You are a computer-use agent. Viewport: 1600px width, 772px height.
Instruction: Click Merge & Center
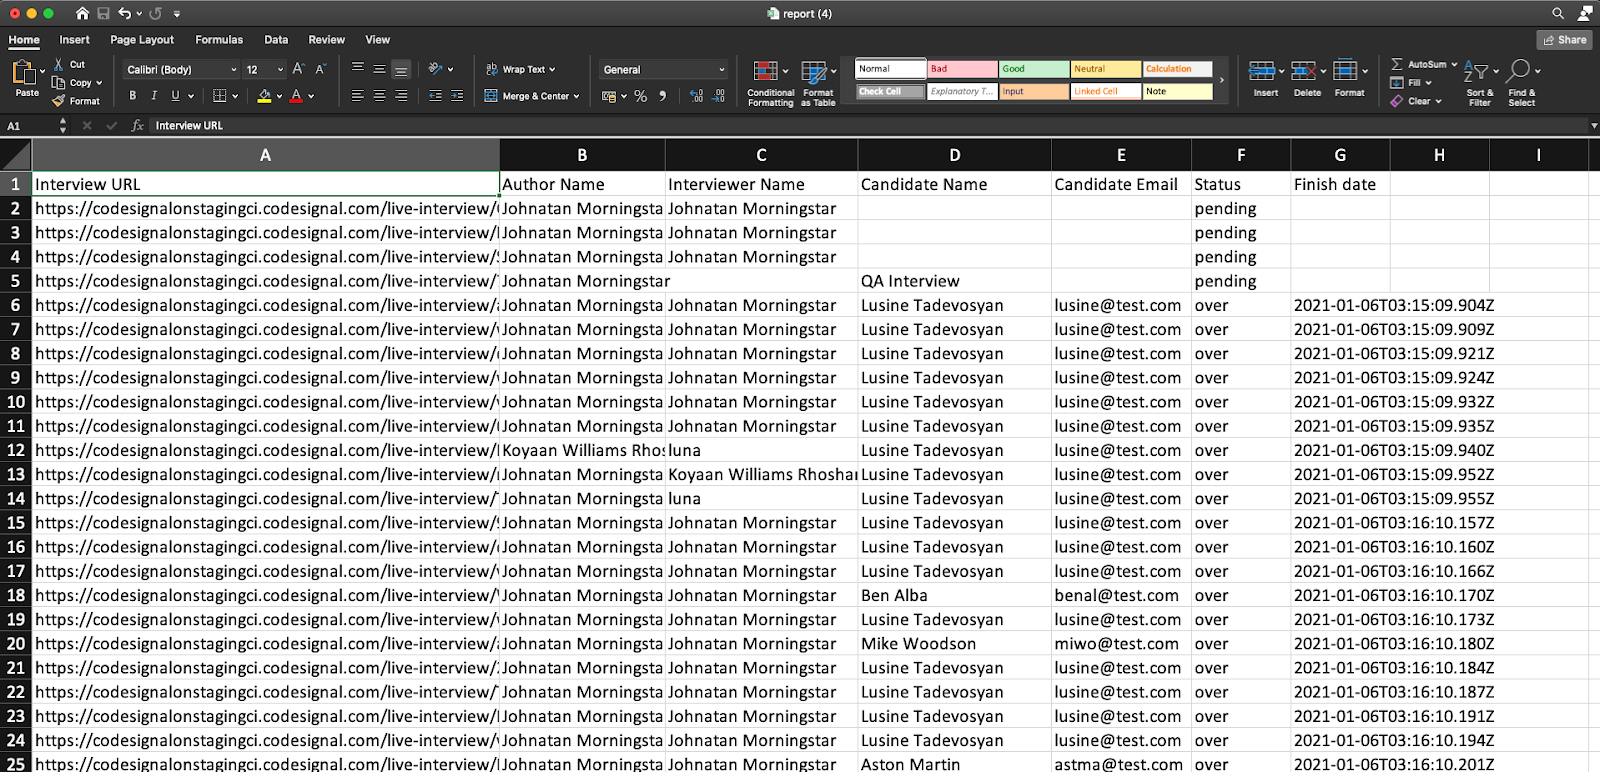[532, 96]
